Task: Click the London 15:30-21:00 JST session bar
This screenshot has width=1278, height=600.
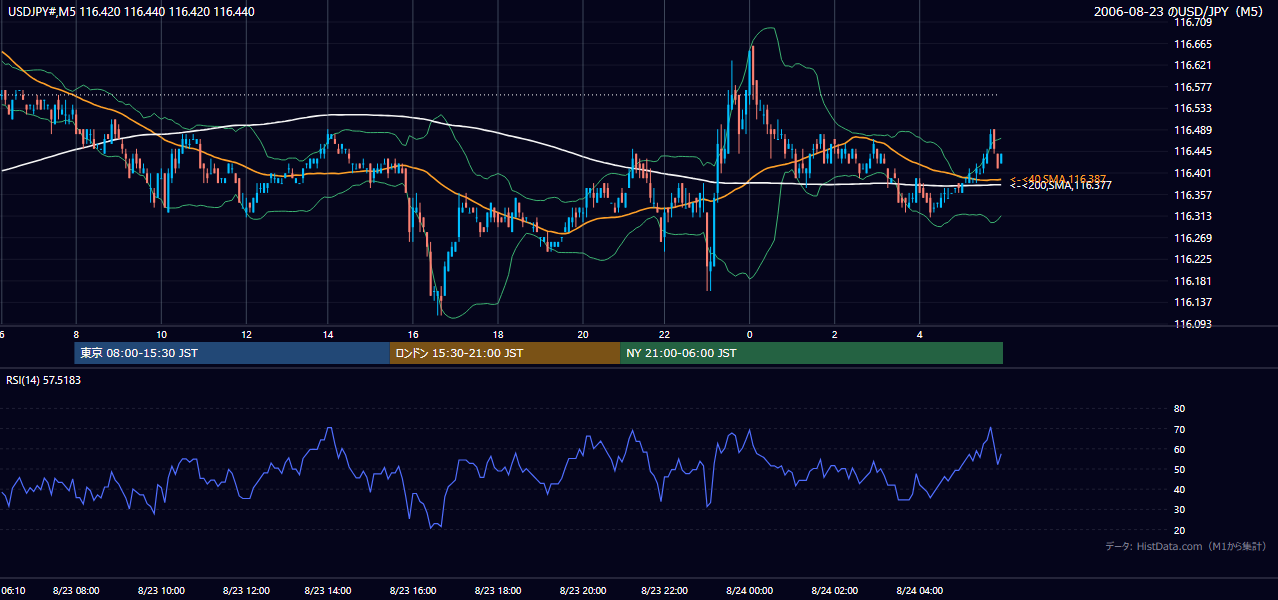Action: click(504, 353)
